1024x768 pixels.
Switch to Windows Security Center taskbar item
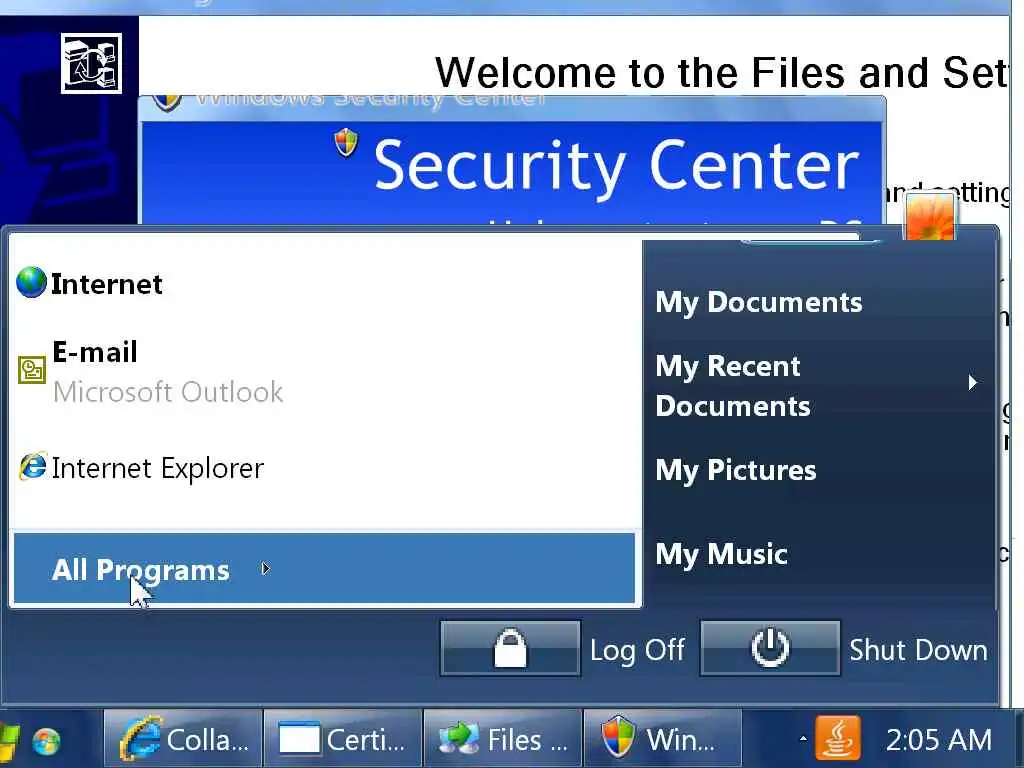point(662,740)
